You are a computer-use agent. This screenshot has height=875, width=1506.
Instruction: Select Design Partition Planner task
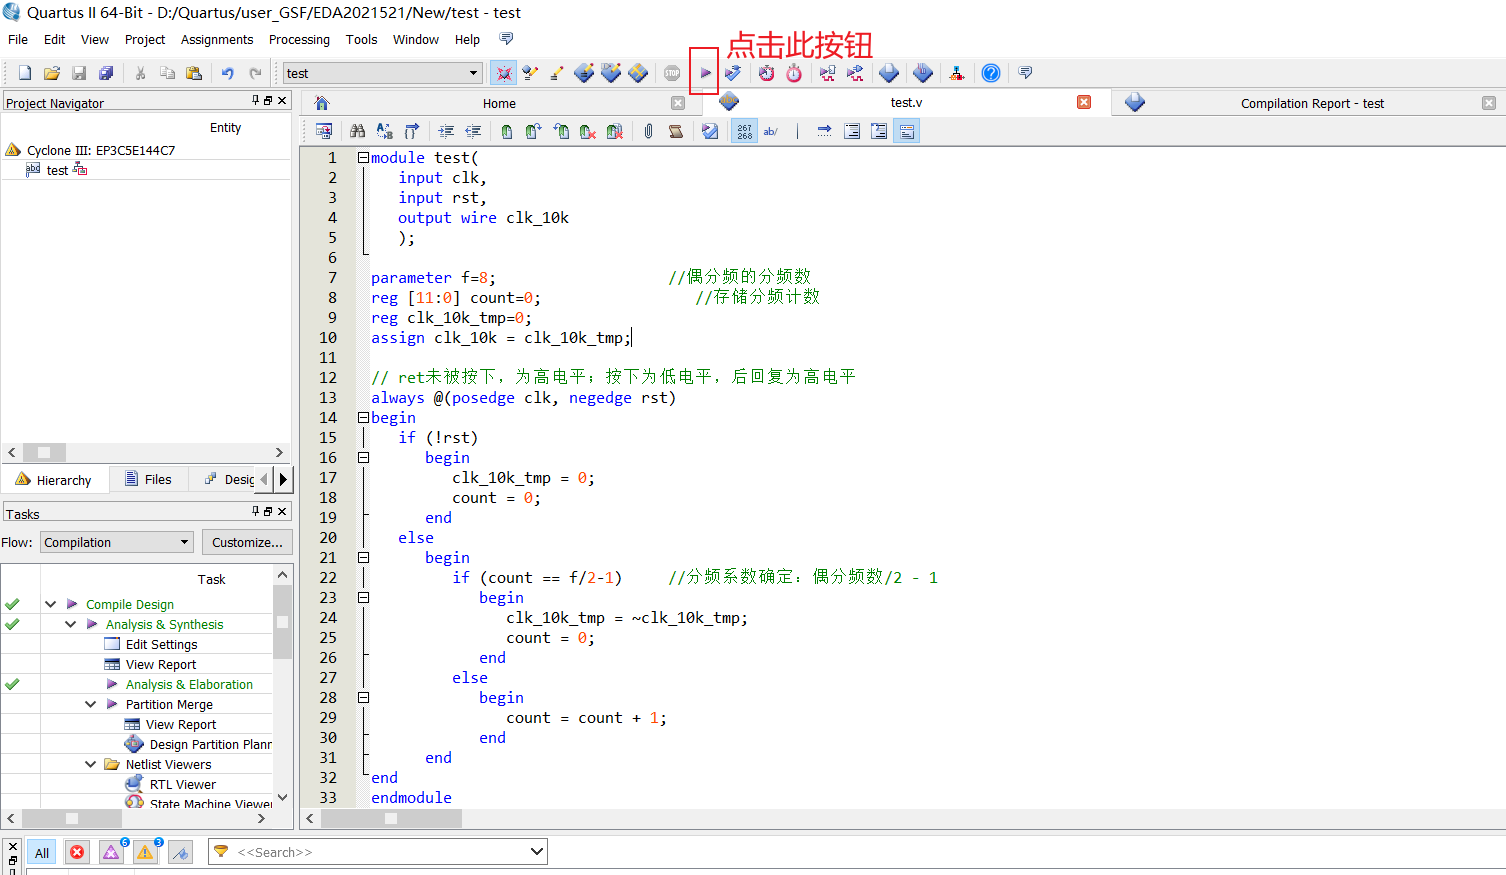tap(198, 745)
